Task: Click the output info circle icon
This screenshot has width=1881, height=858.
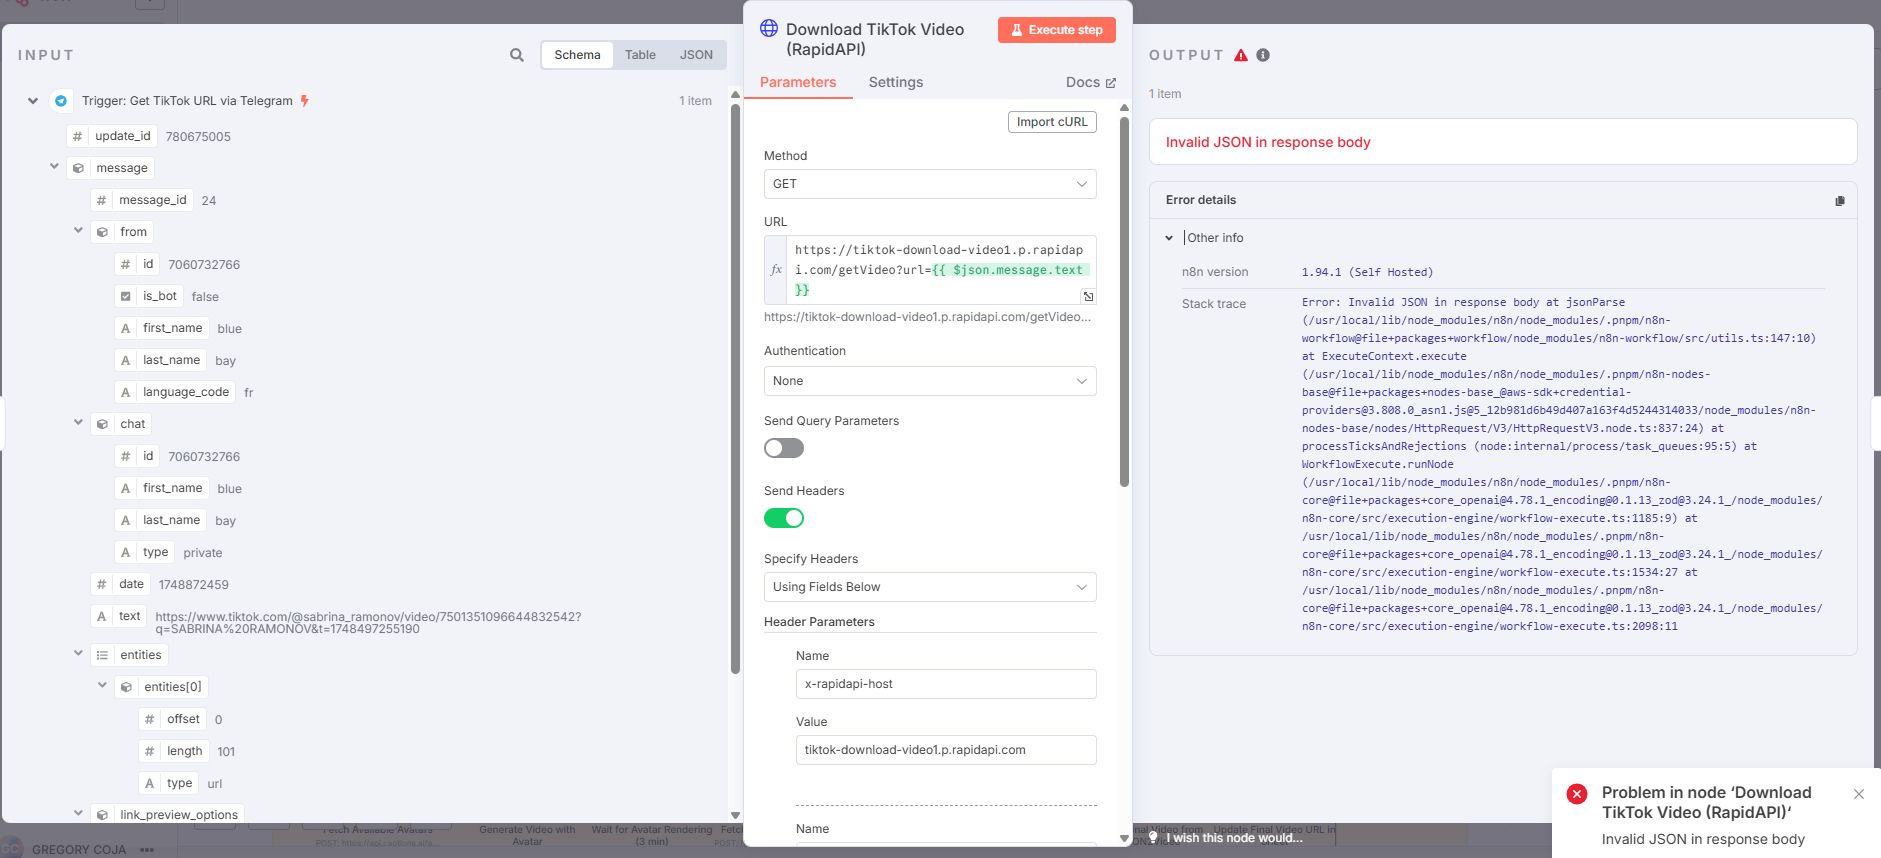Action: coord(1263,55)
